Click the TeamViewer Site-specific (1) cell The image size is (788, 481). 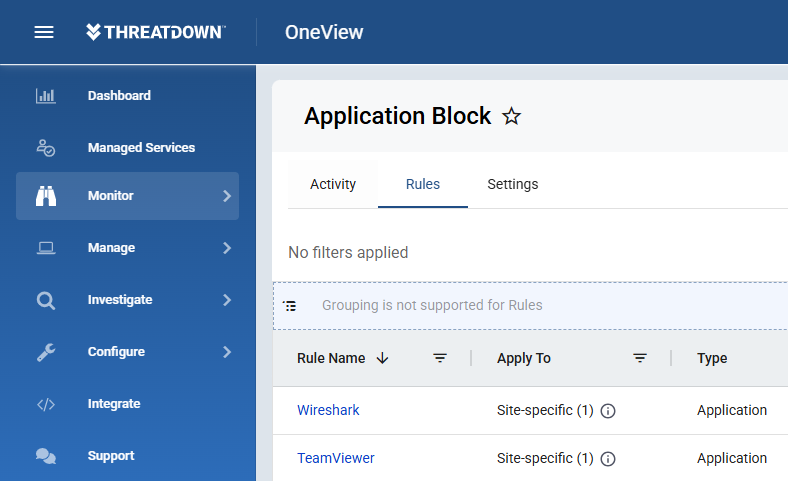545,458
